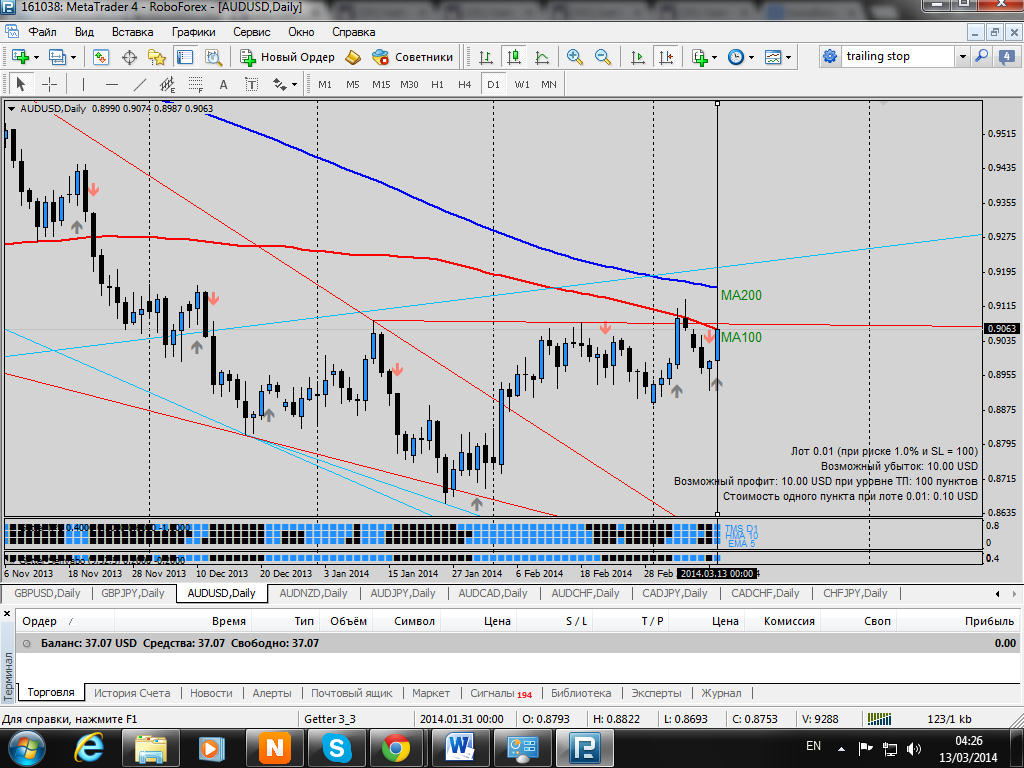Viewport: 1024px width, 768px height.
Task: Toggle the Terminal panel icon
Action: click(x=185, y=57)
